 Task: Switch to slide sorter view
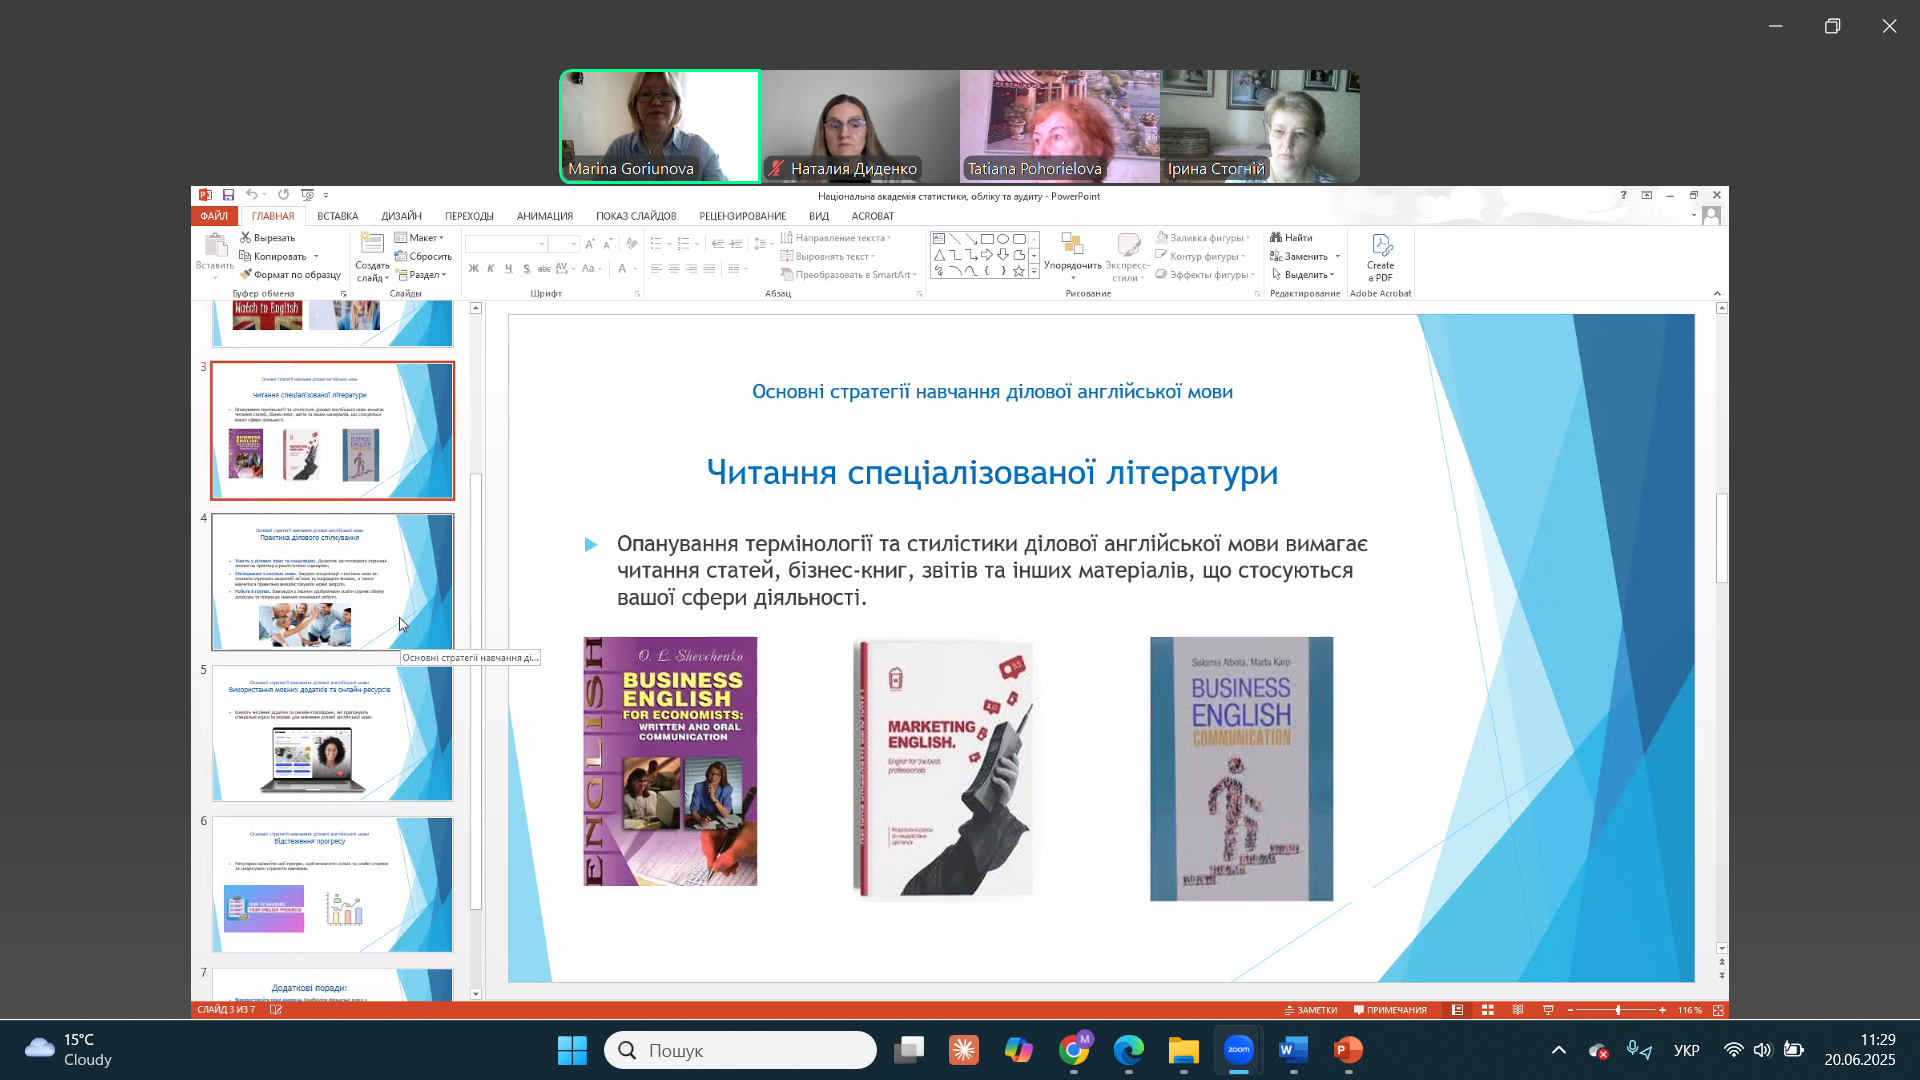click(x=1488, y=1010)
